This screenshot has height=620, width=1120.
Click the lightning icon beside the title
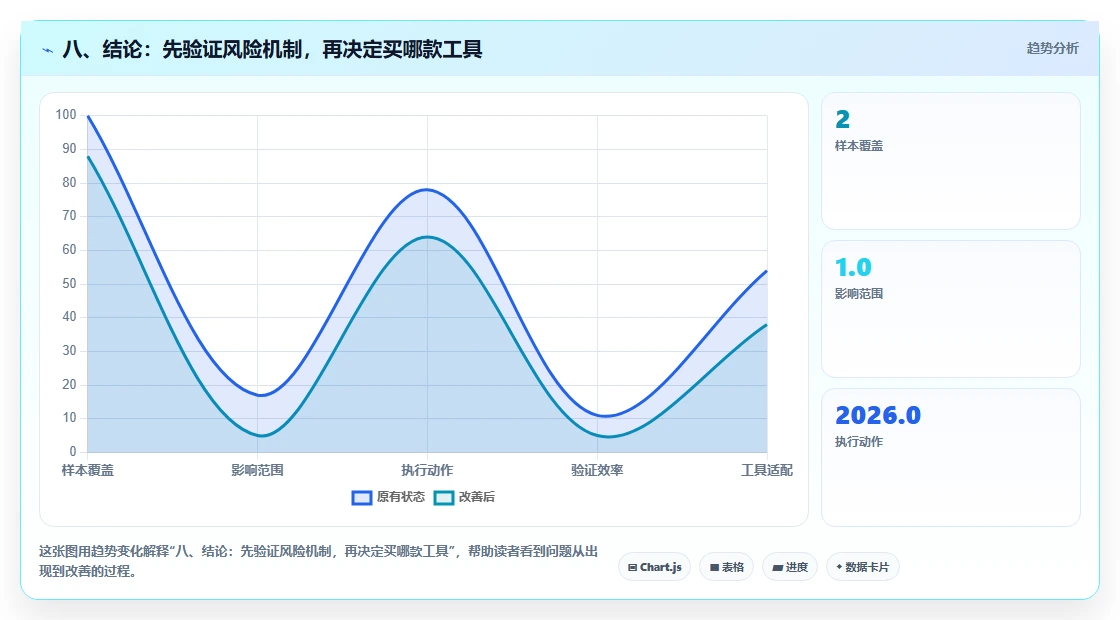[x=48, y=50]
